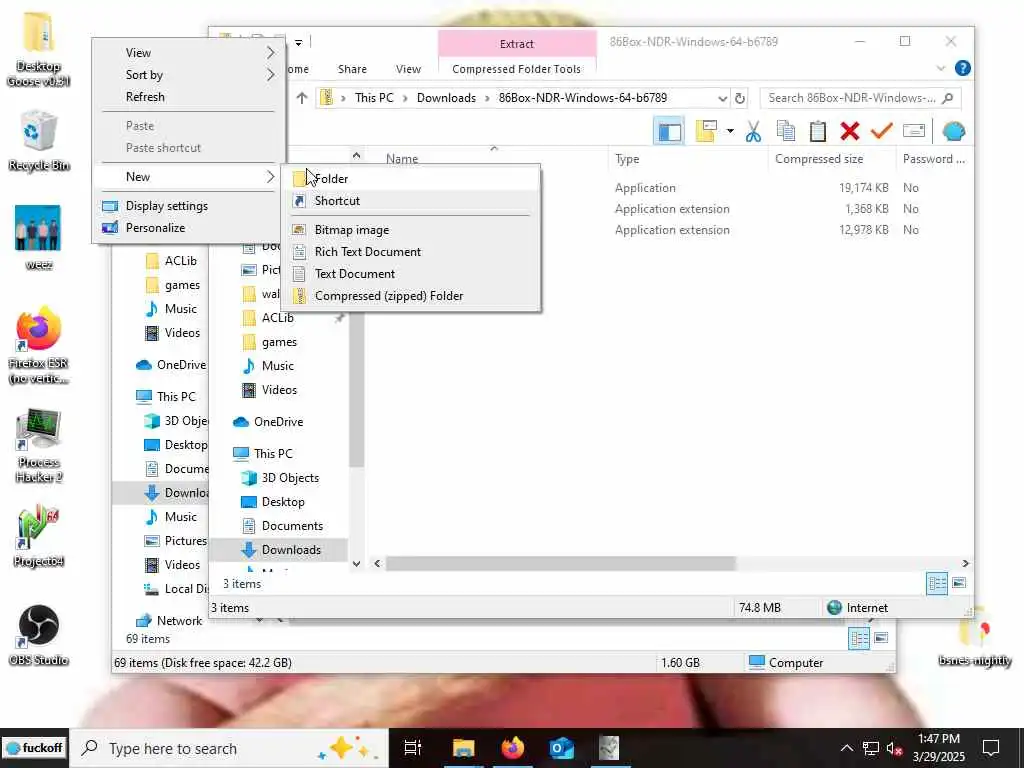Click the orange checkmark Properties icon
The height and width of the screenshot is (768, 1024).
tap(881, 131)
